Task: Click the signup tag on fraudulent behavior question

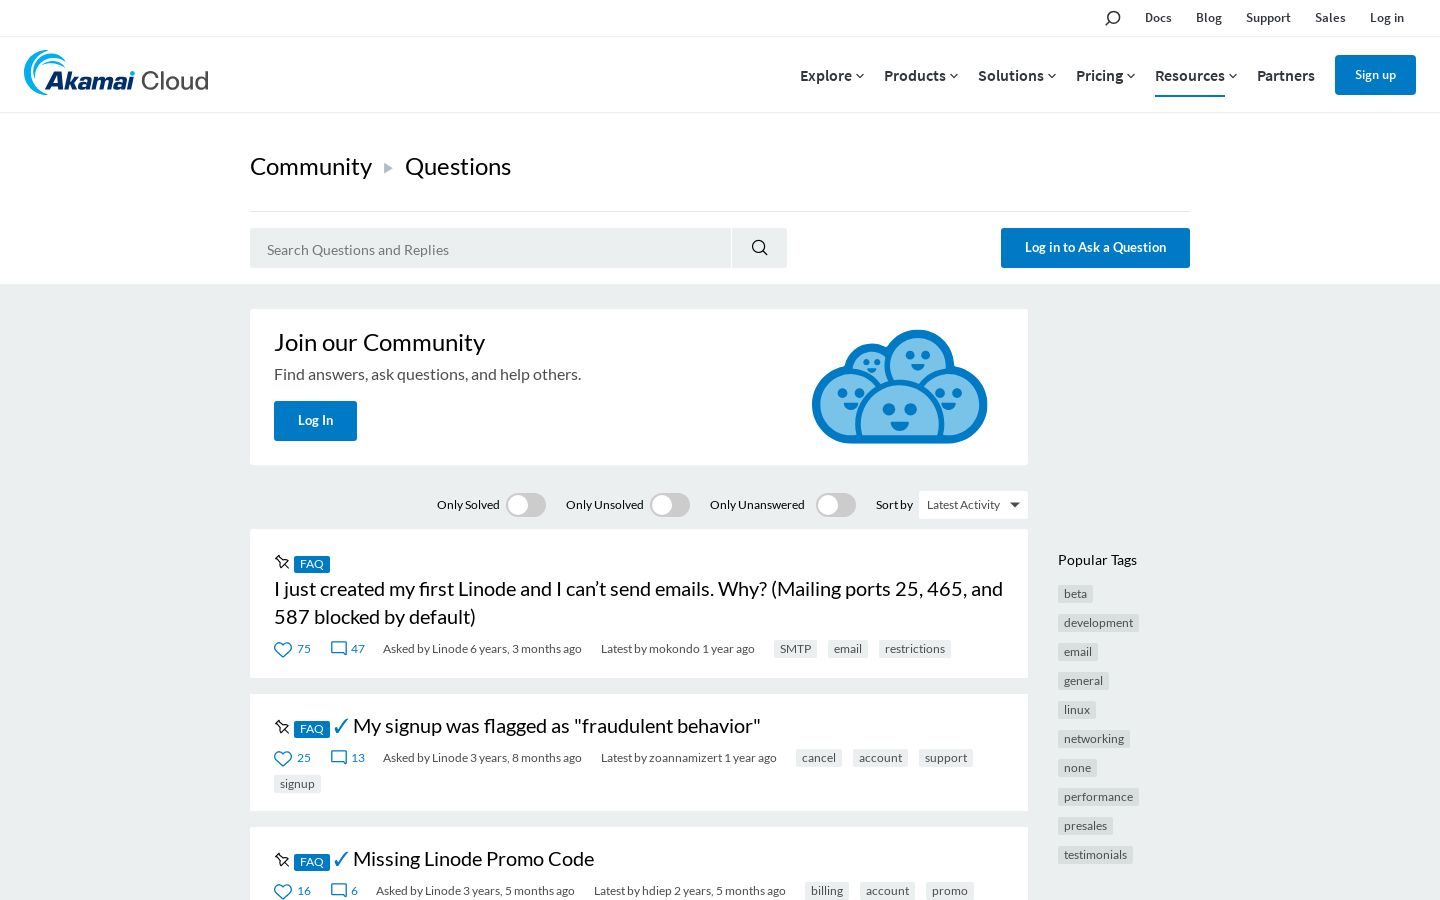Action: [x=297, y=784]
